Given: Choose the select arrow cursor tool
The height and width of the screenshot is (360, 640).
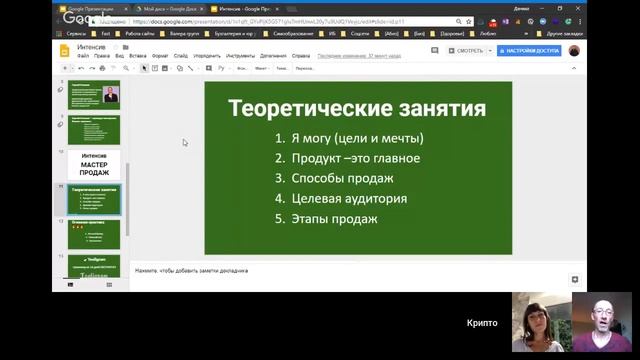Looking at the screenshot, I should click(x=144, y=69).
